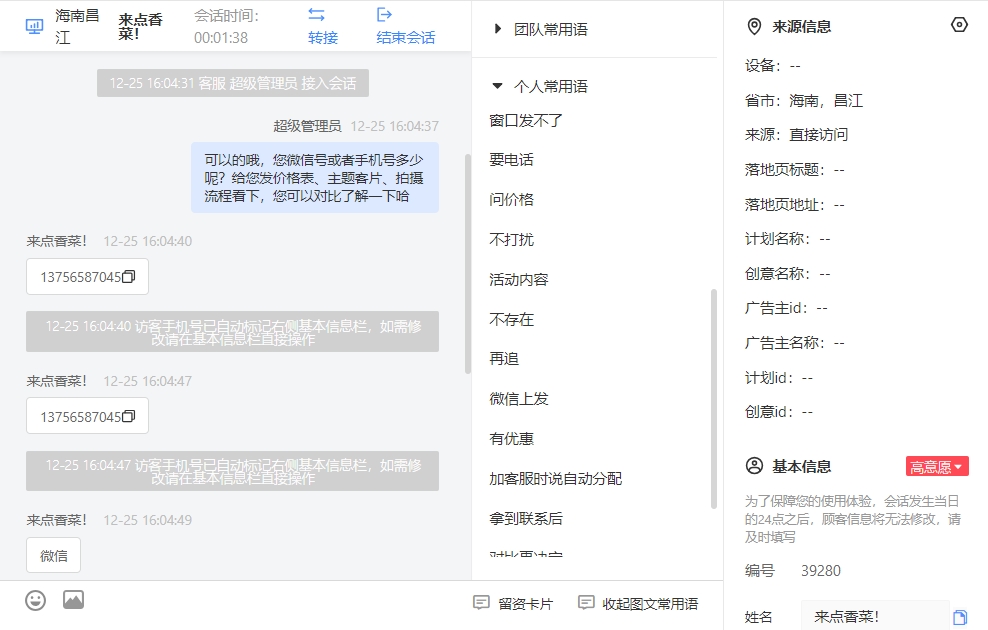Click the 计划名称 row

pos(788,239)
